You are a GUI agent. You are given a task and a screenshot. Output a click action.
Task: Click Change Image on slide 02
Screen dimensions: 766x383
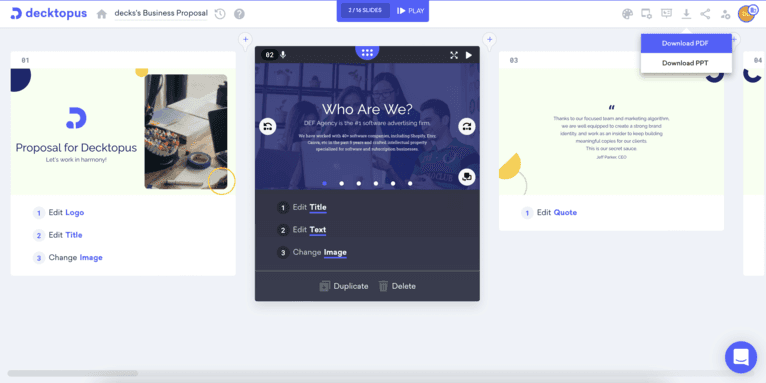point(312,253)
